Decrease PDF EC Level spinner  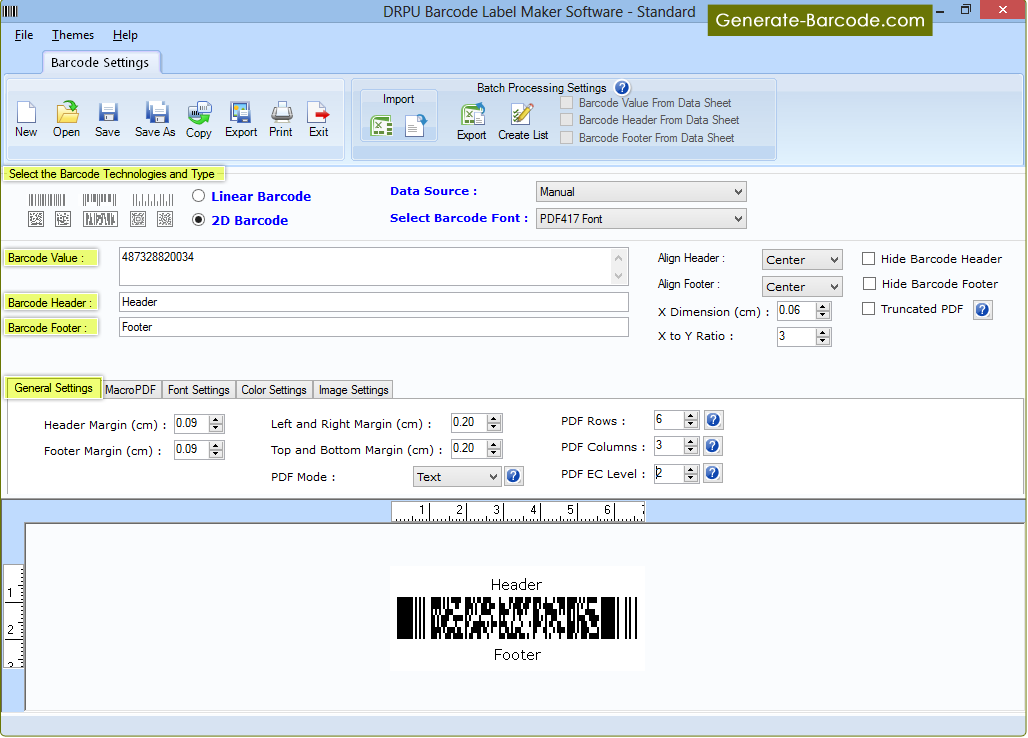tap(690, 478)
